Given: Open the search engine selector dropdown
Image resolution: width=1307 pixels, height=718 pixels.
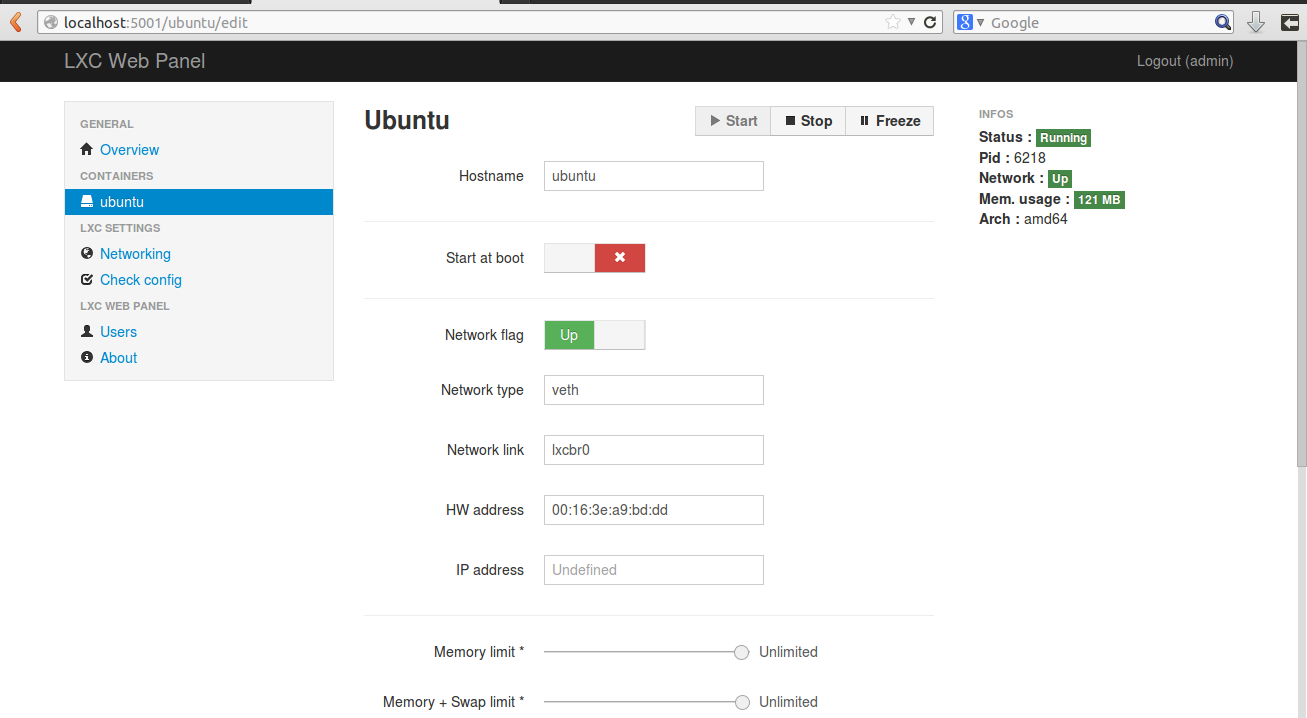Looking at the screenshot, I should pyautogui.click(x=970, y=22).
